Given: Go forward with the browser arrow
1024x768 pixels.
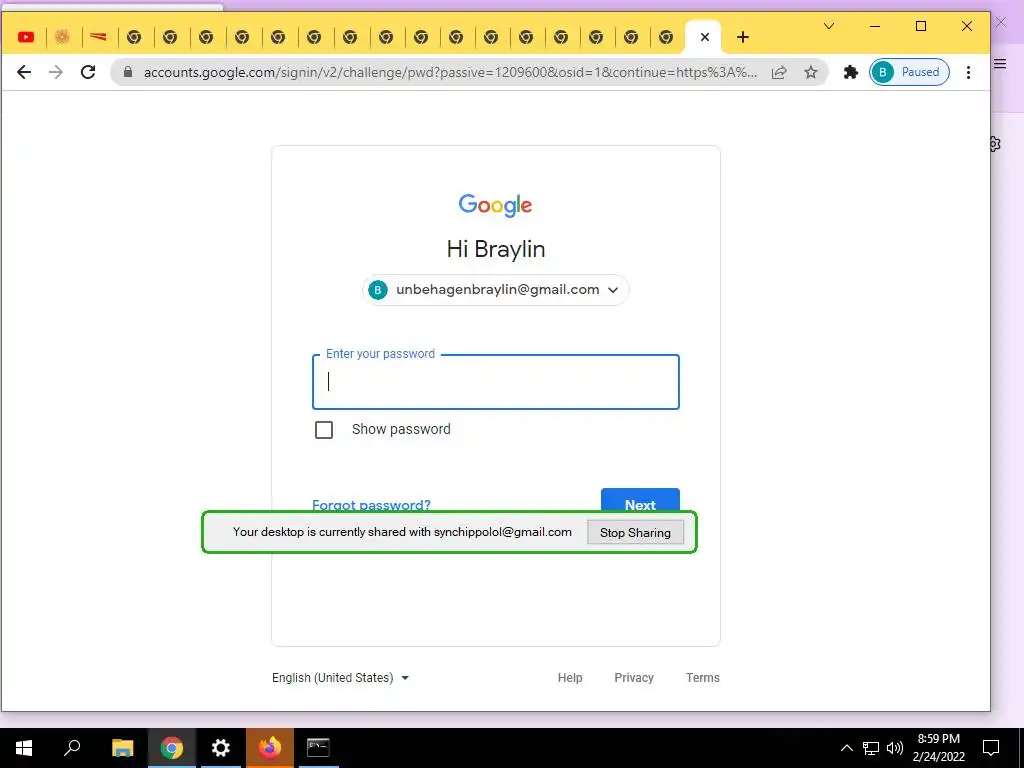Looking at the screenshot, I should [56, 72].
